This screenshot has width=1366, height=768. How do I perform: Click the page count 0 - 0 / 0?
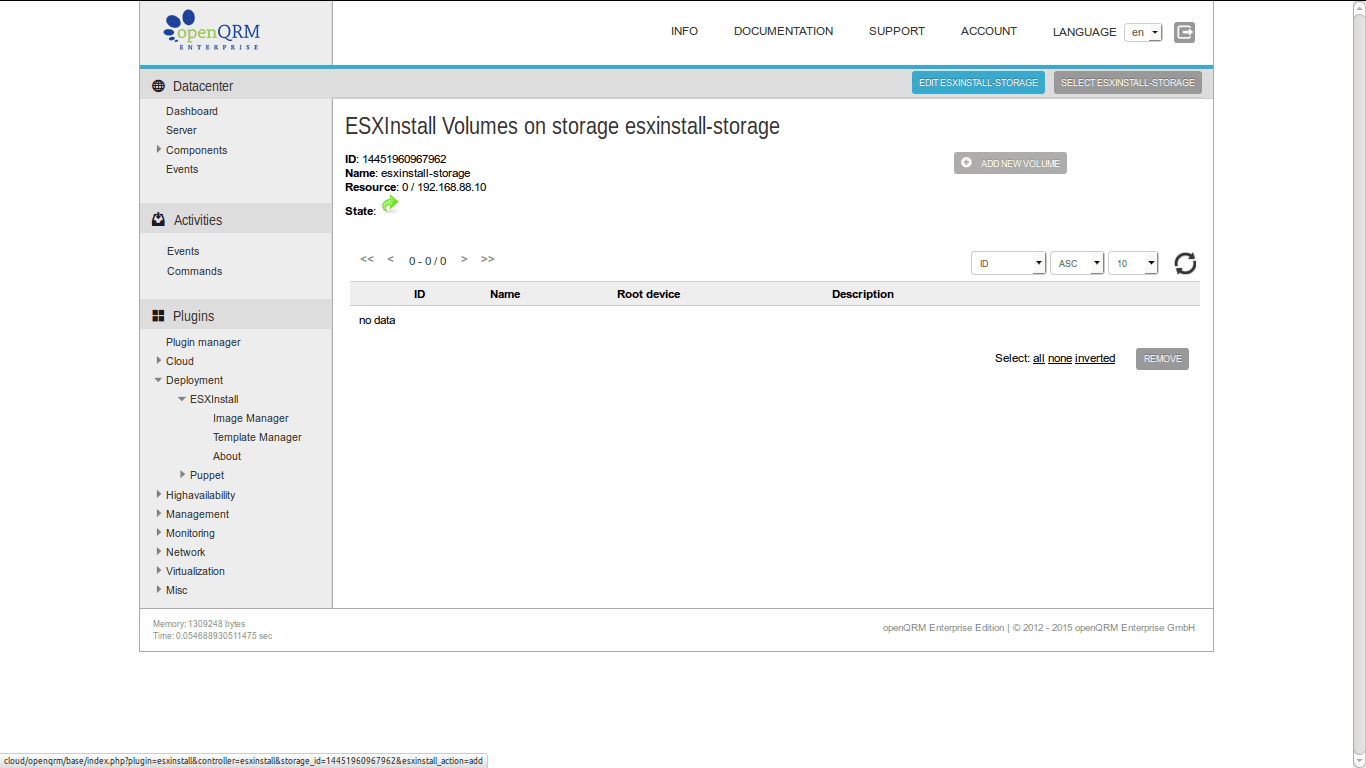[427, 261]
